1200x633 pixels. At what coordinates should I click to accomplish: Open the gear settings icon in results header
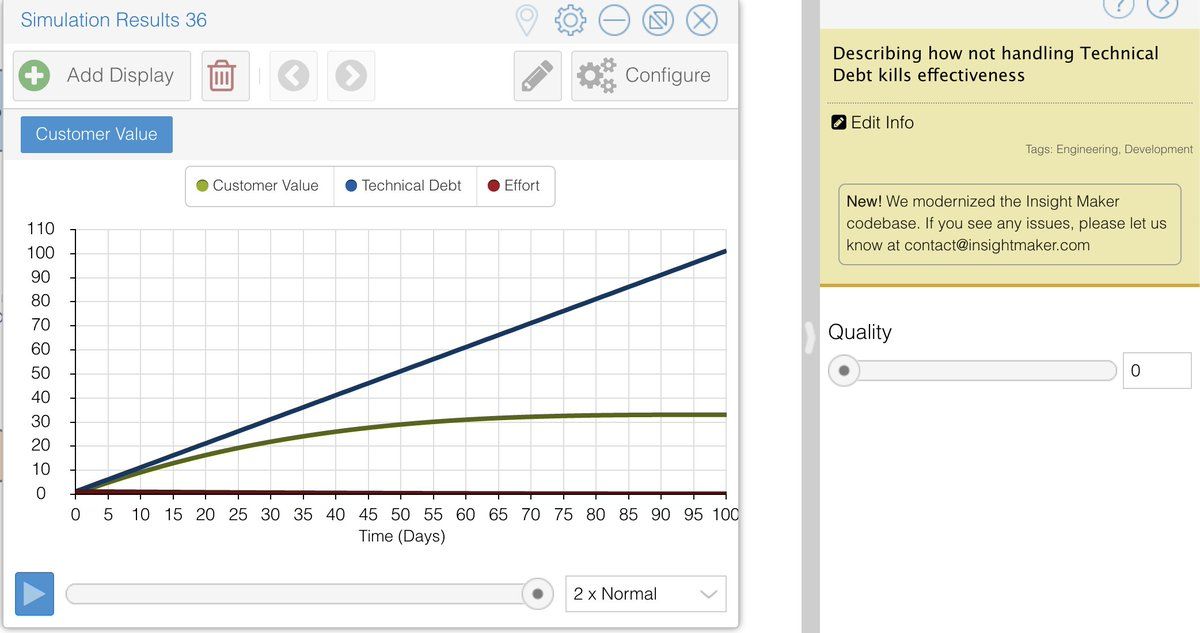point(570,19)
